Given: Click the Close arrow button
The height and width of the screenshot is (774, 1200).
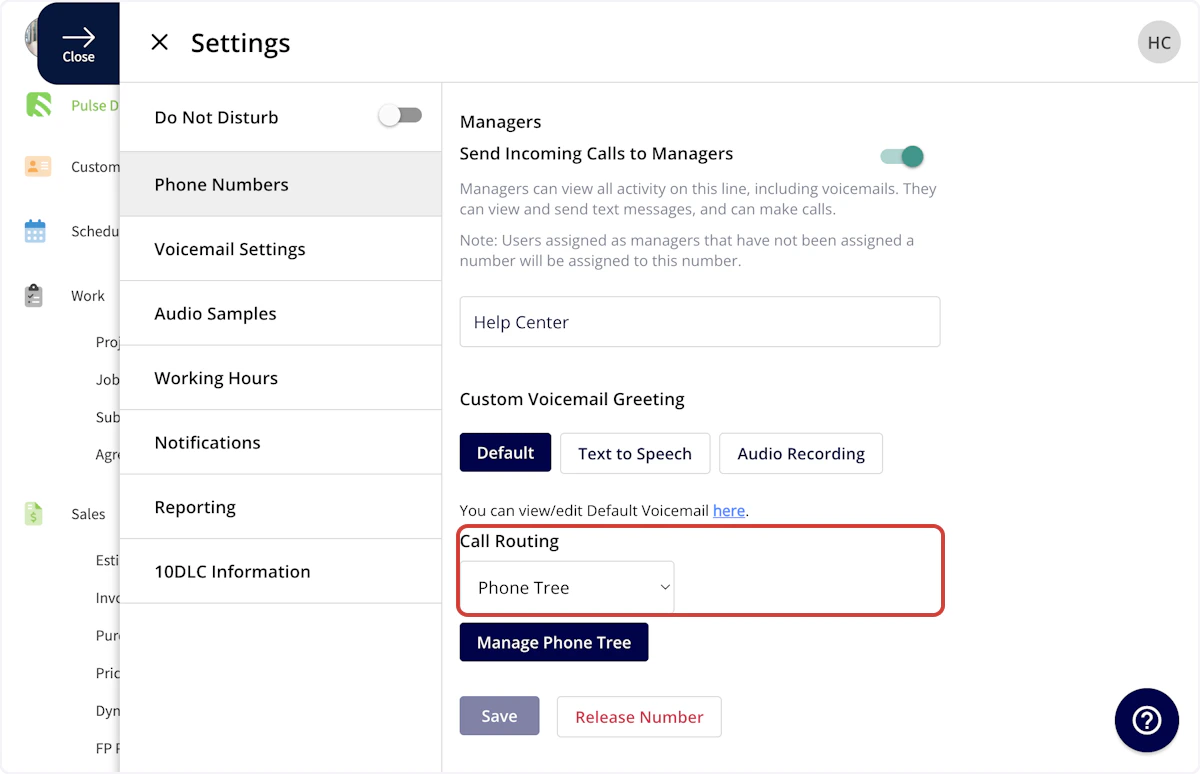Looking at the screenshot, I should [x=78, y=43].
